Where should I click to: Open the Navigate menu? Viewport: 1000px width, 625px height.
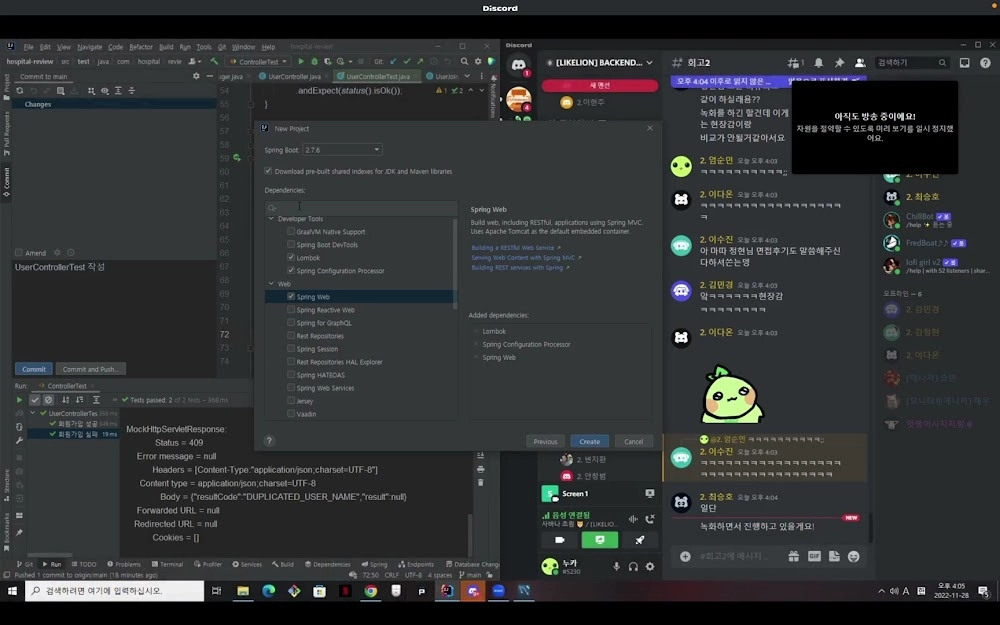click(x=89, y=47)
